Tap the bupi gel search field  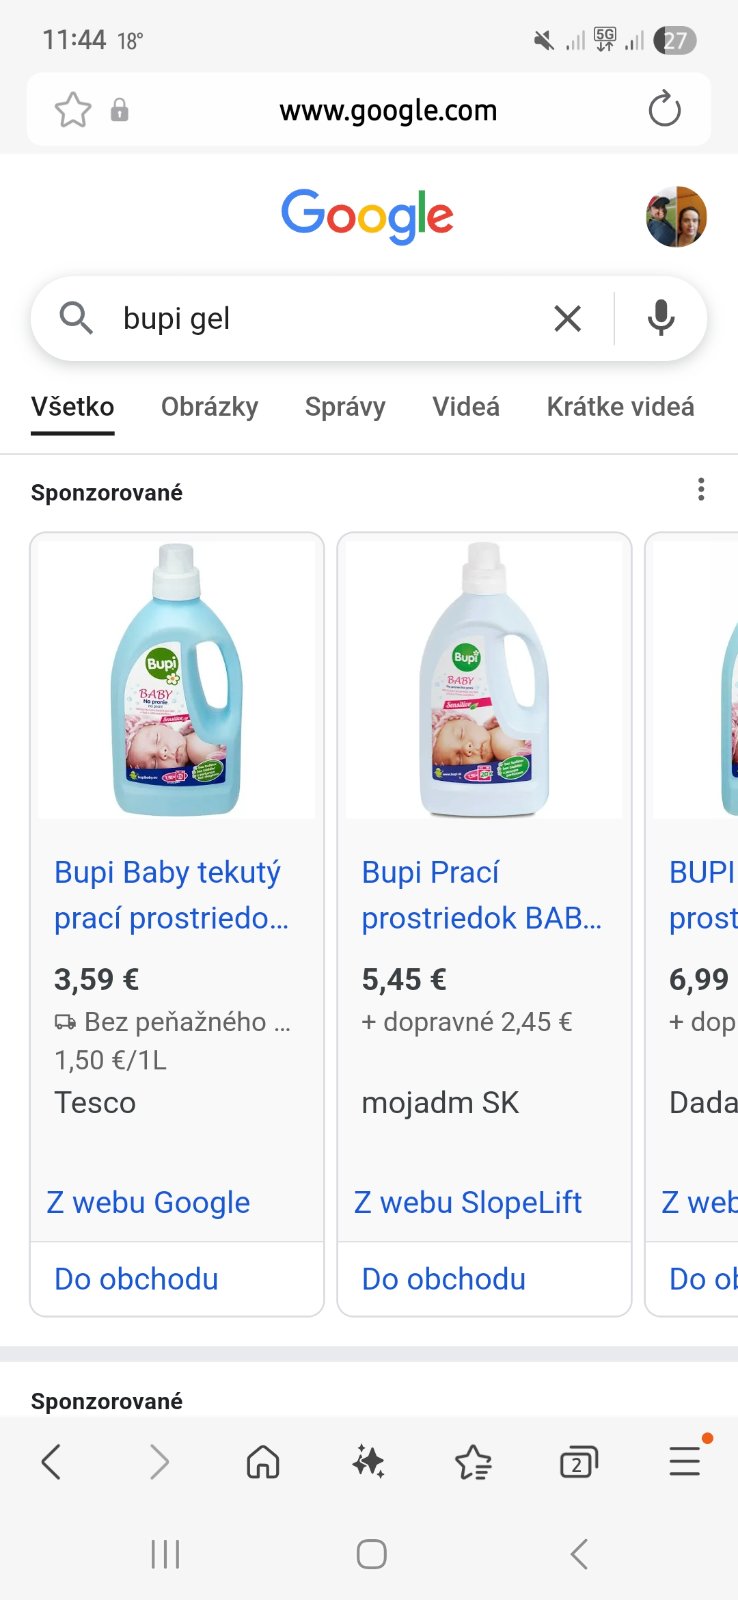coord(320,319)
